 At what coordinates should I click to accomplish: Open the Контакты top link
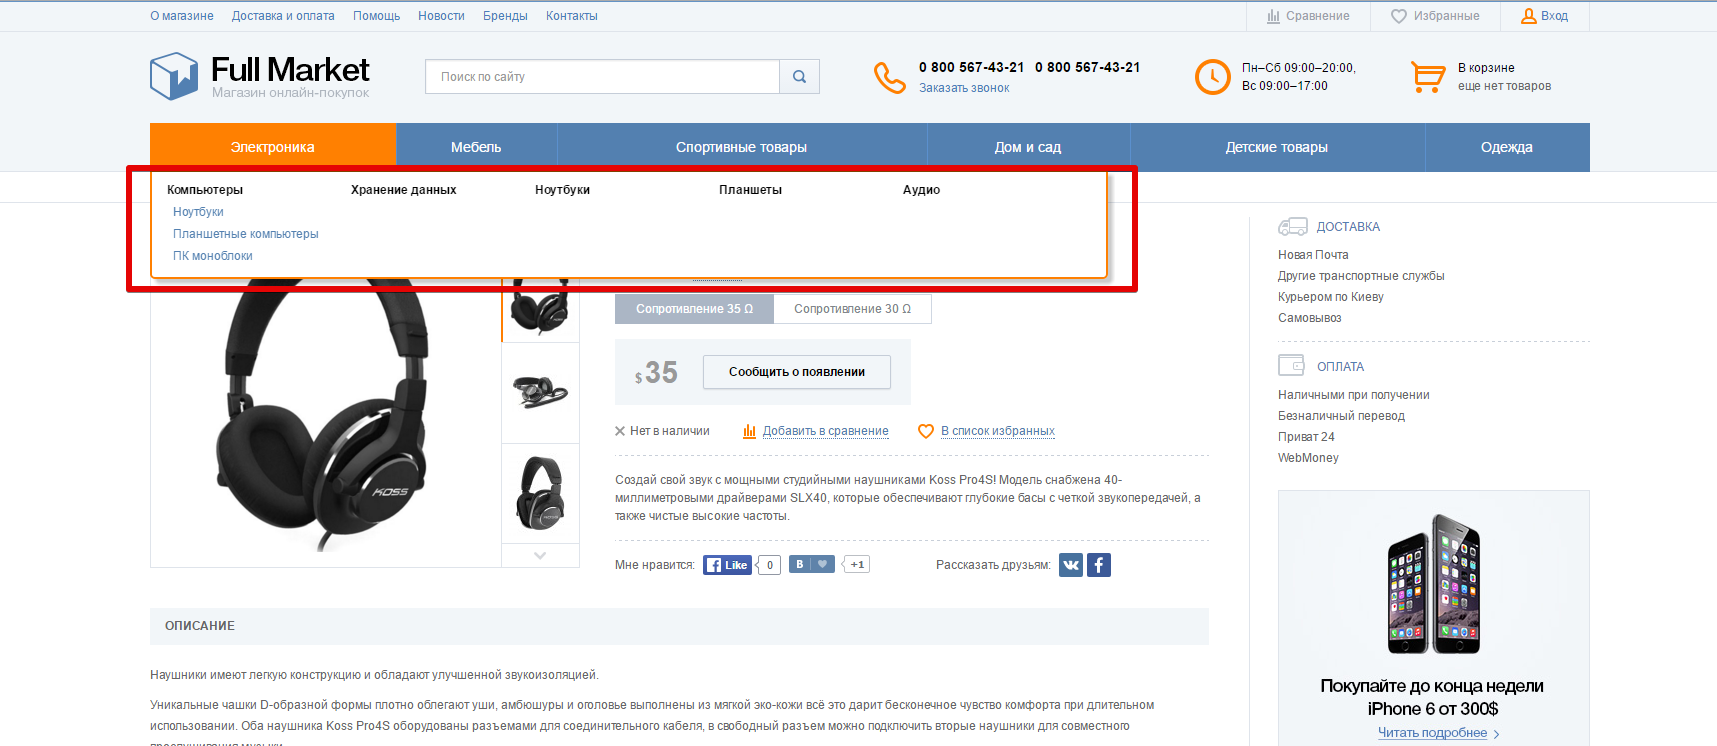572,16
